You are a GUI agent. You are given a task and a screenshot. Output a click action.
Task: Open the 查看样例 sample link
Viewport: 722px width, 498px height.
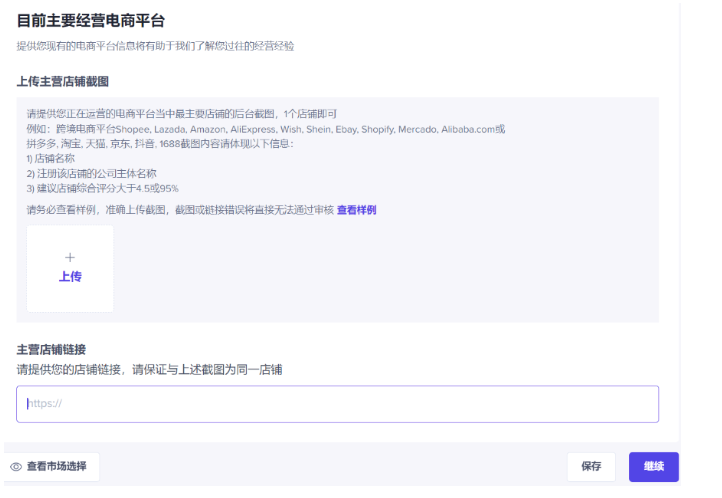[356, 210]
